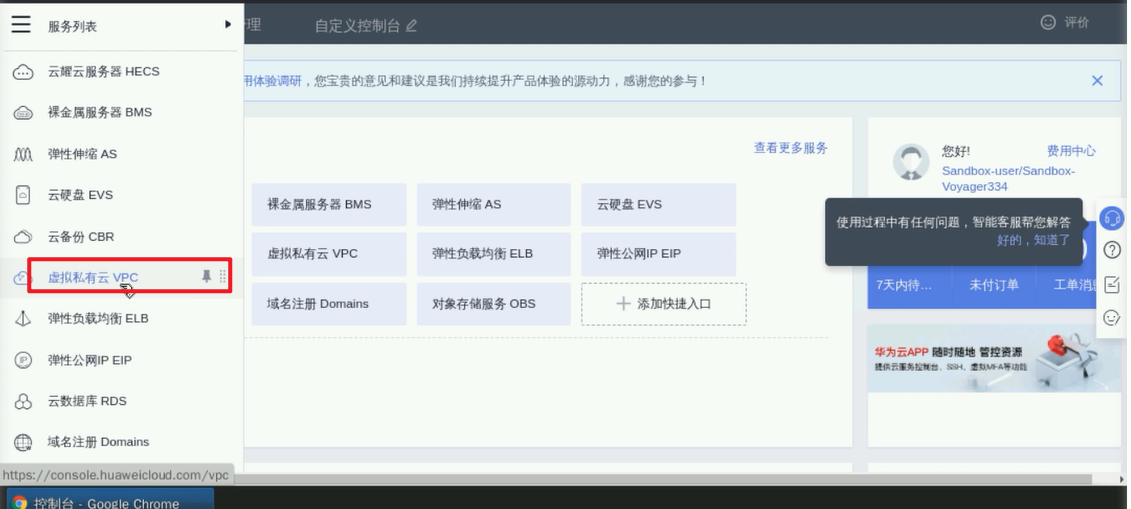Viewport: 1131px width, 509px height.
Task: Click the Sandbox-user/Sandbox-Voyager334 account link
Action: (1008, 179)
